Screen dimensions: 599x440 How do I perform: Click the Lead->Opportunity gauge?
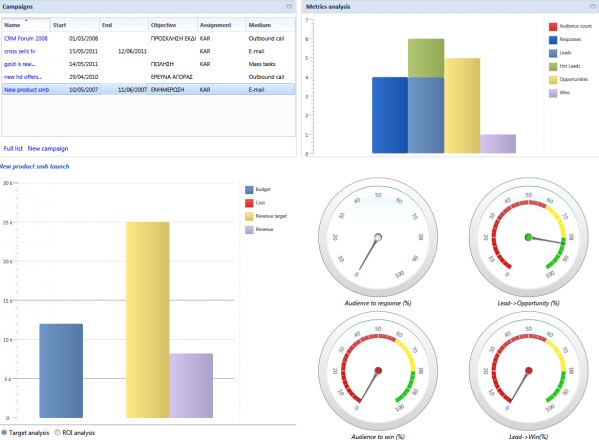(529, 237)
